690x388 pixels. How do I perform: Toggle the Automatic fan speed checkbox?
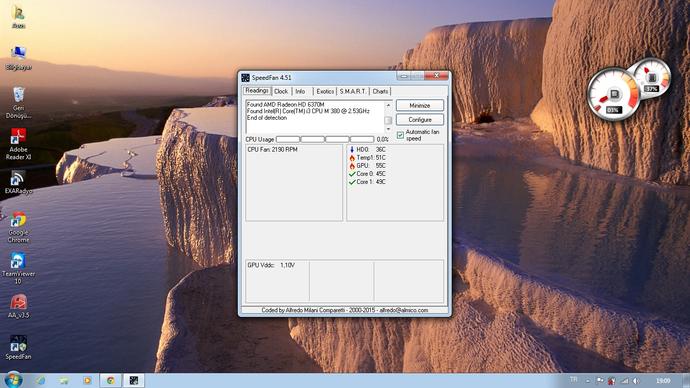pos(400,135)
